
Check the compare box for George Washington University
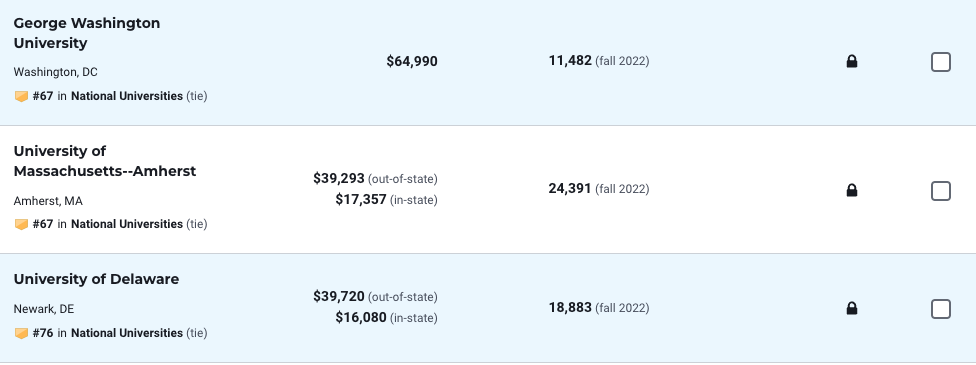(941, 62)
